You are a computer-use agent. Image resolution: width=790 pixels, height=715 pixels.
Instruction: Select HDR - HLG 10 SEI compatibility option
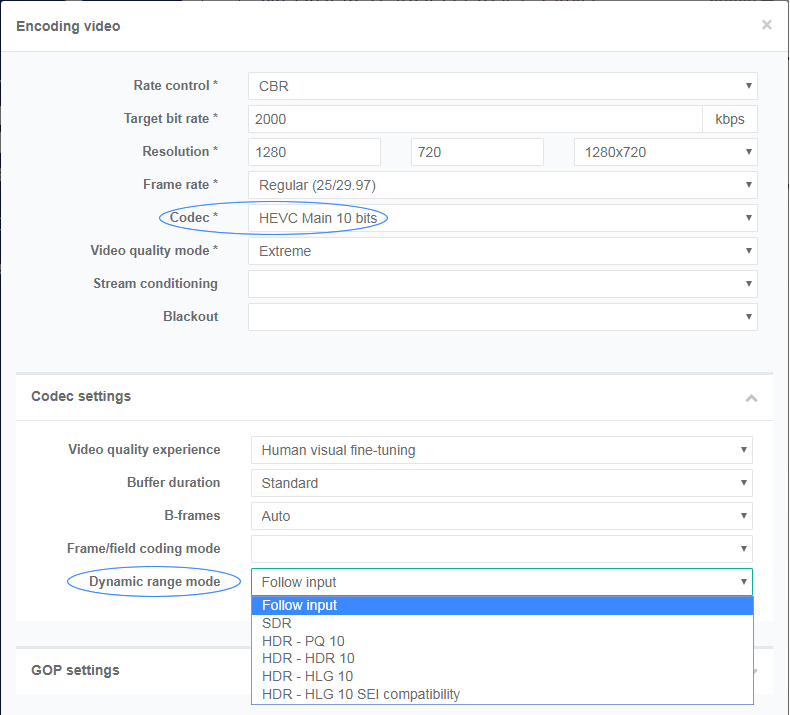360,694
